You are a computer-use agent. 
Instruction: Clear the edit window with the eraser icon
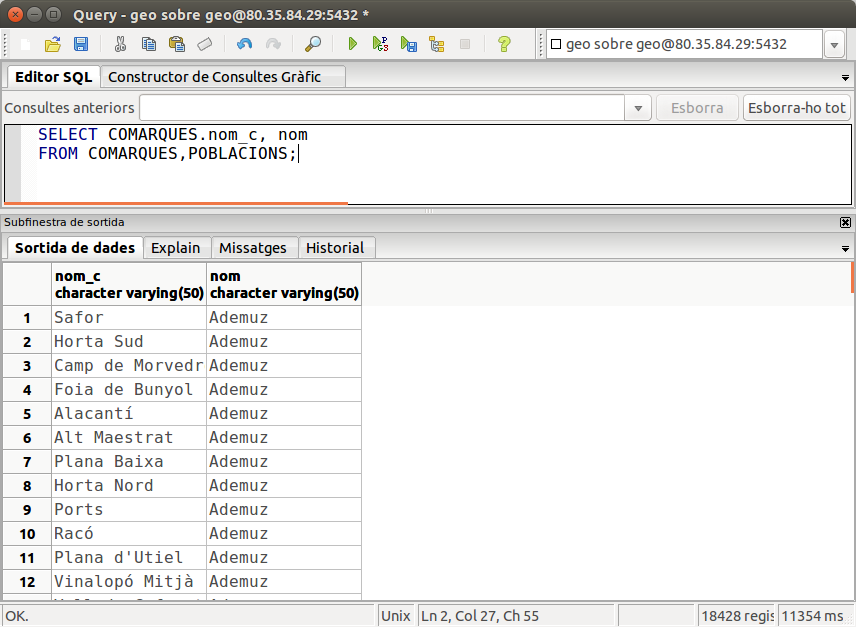click(205, 44)
